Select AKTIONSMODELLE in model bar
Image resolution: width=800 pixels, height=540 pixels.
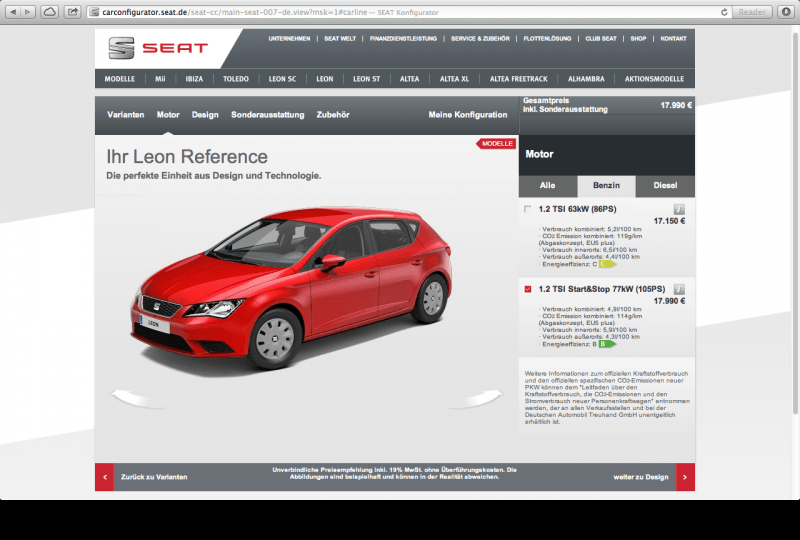coord(654,79)
